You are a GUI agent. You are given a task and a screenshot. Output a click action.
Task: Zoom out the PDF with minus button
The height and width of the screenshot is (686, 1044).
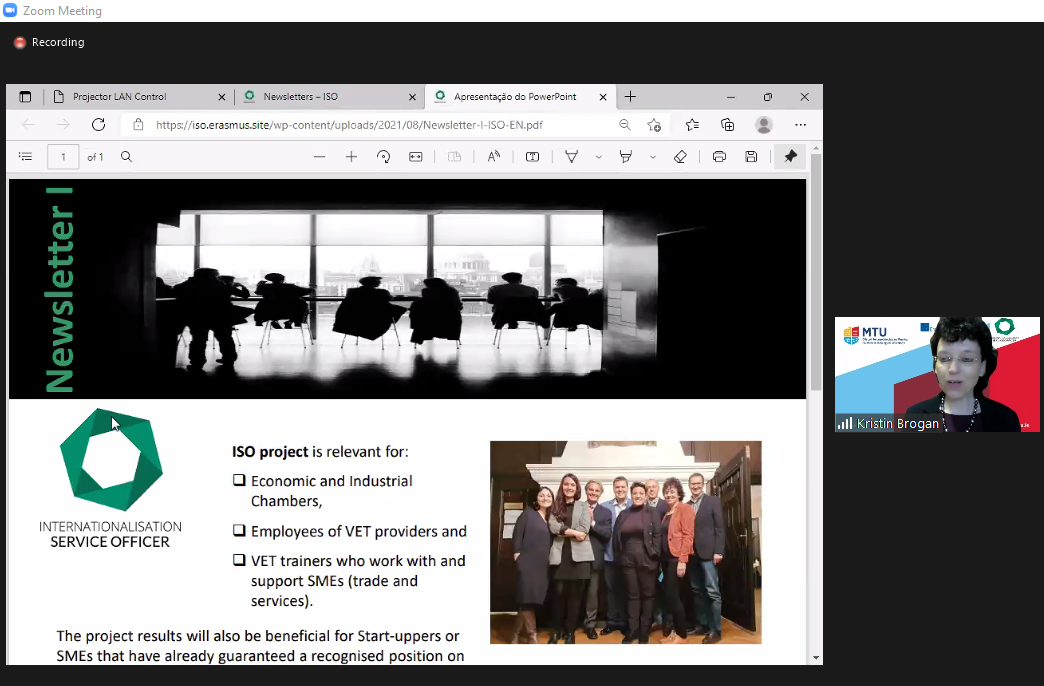(319, 157)
